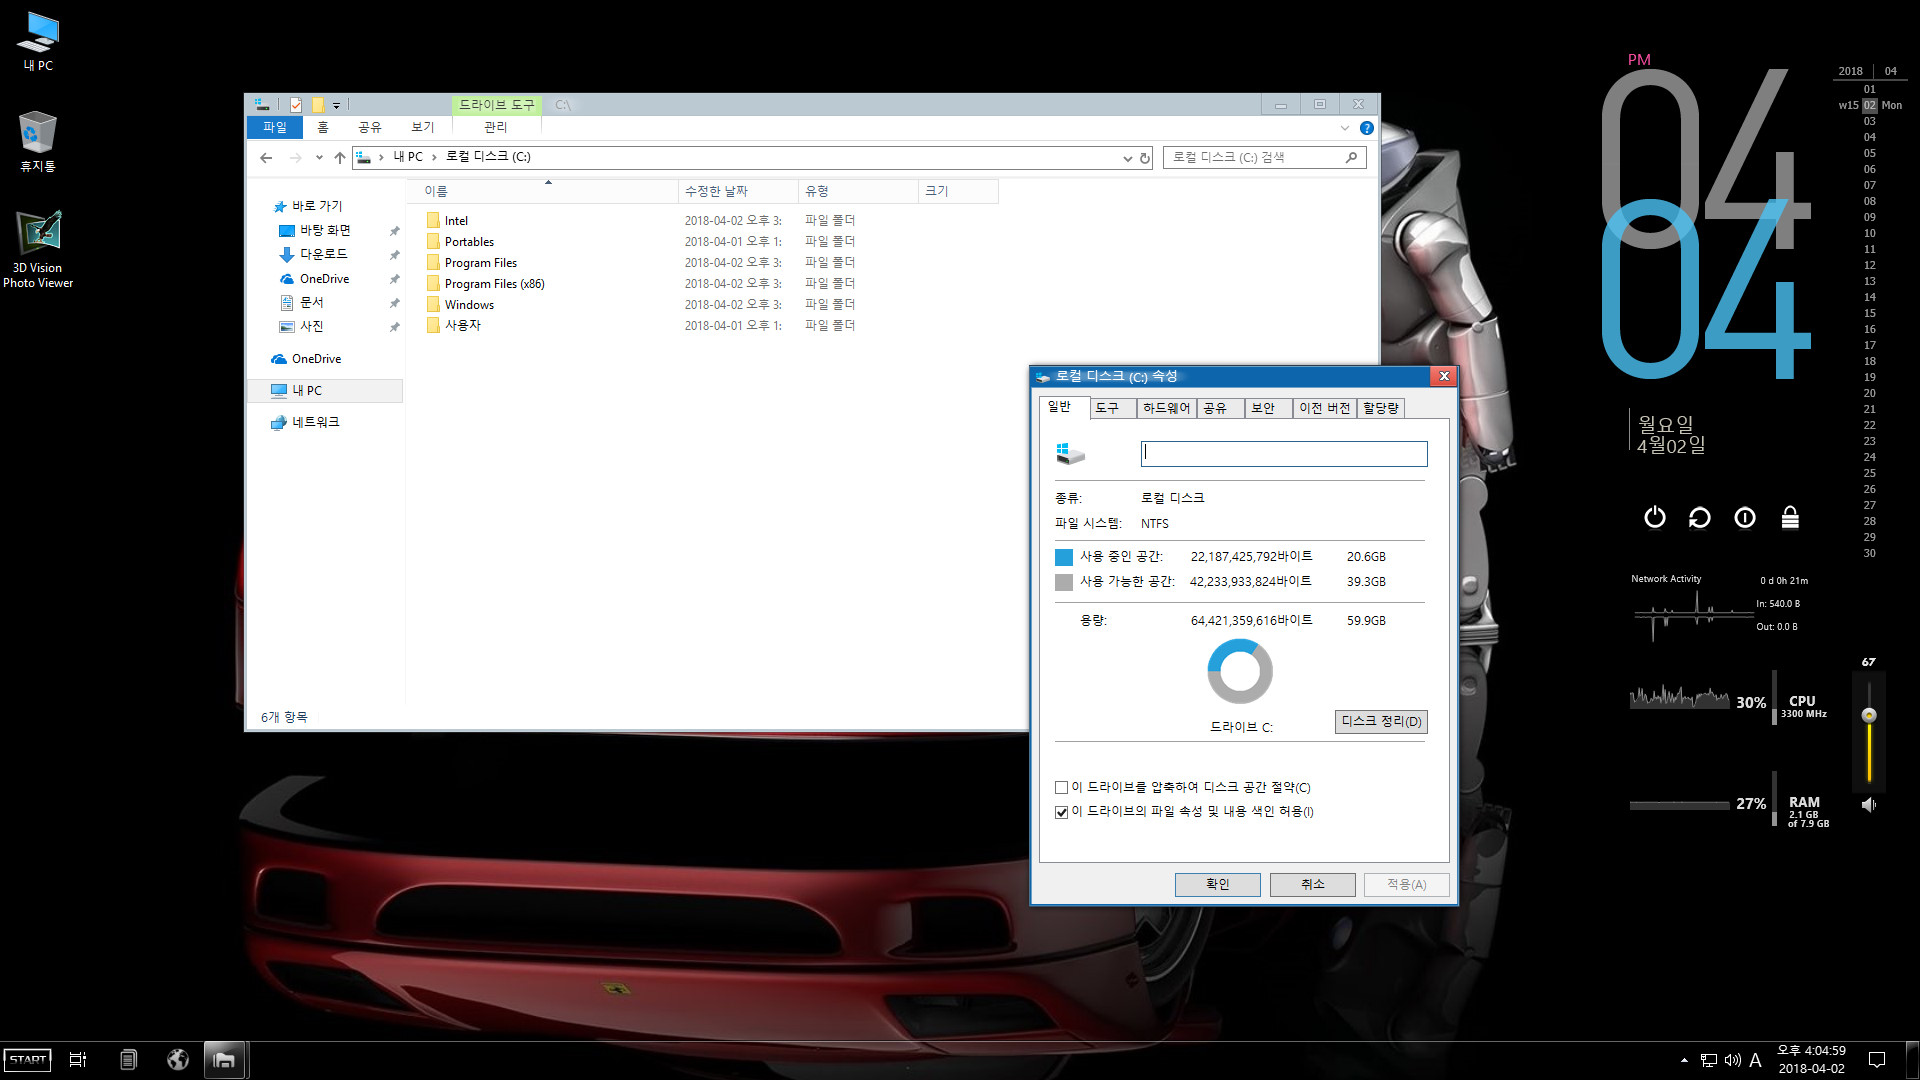Click the drive icon in properties dialog
This screenshot has width=1920, height=1080.
point(1070,454)
